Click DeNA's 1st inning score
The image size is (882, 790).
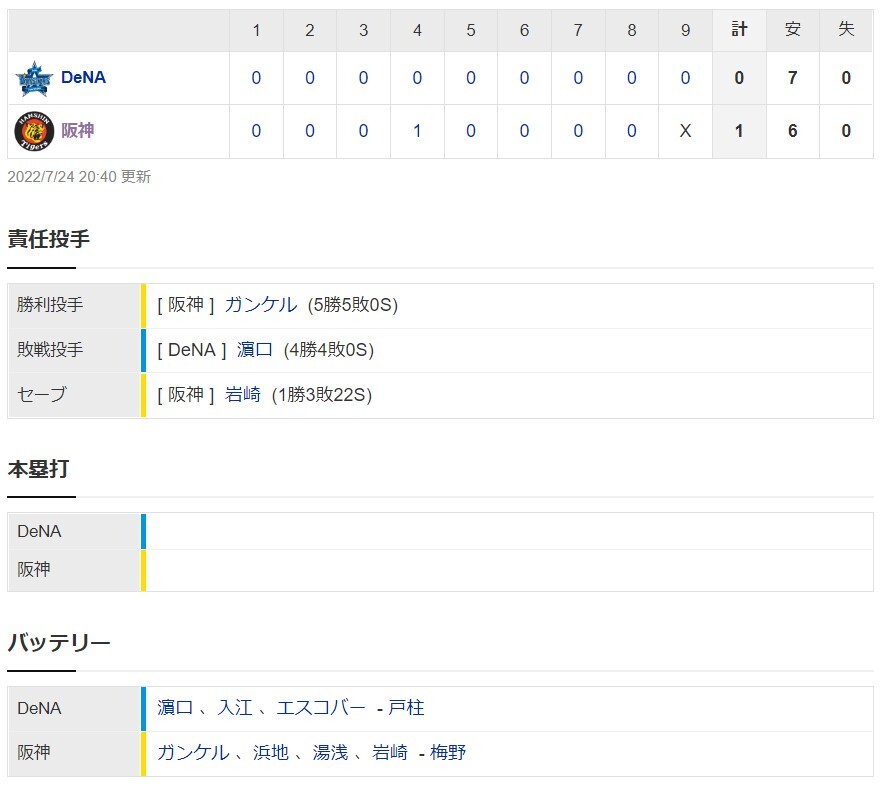pos(256,78)
